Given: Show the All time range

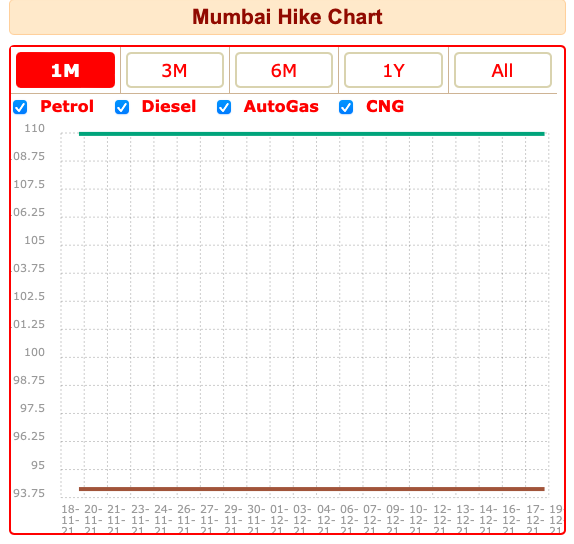Looking at the screenshot, I should tap(503, 70).
